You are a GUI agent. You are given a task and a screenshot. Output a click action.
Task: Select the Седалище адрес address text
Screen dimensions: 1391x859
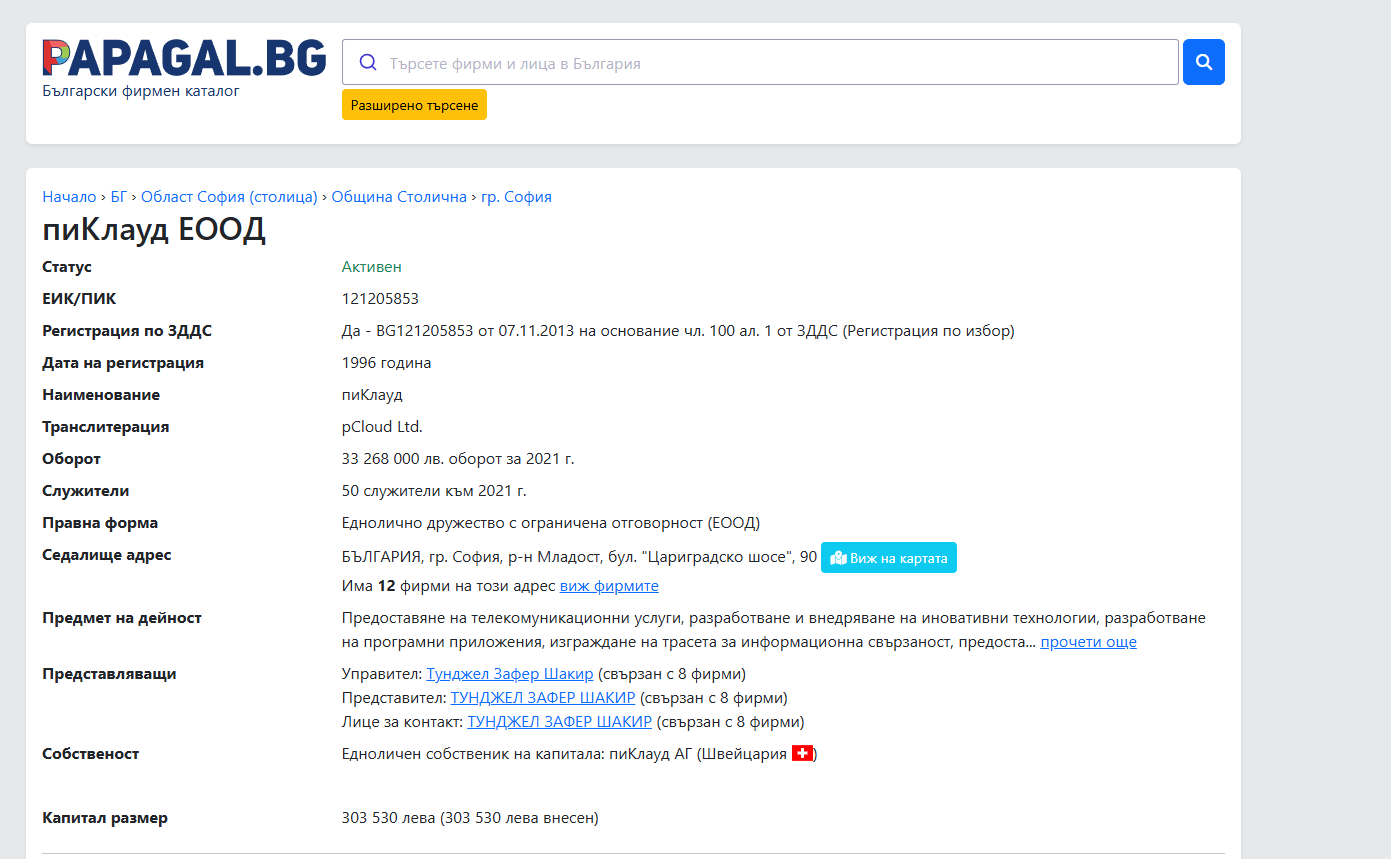pos(580,557)
